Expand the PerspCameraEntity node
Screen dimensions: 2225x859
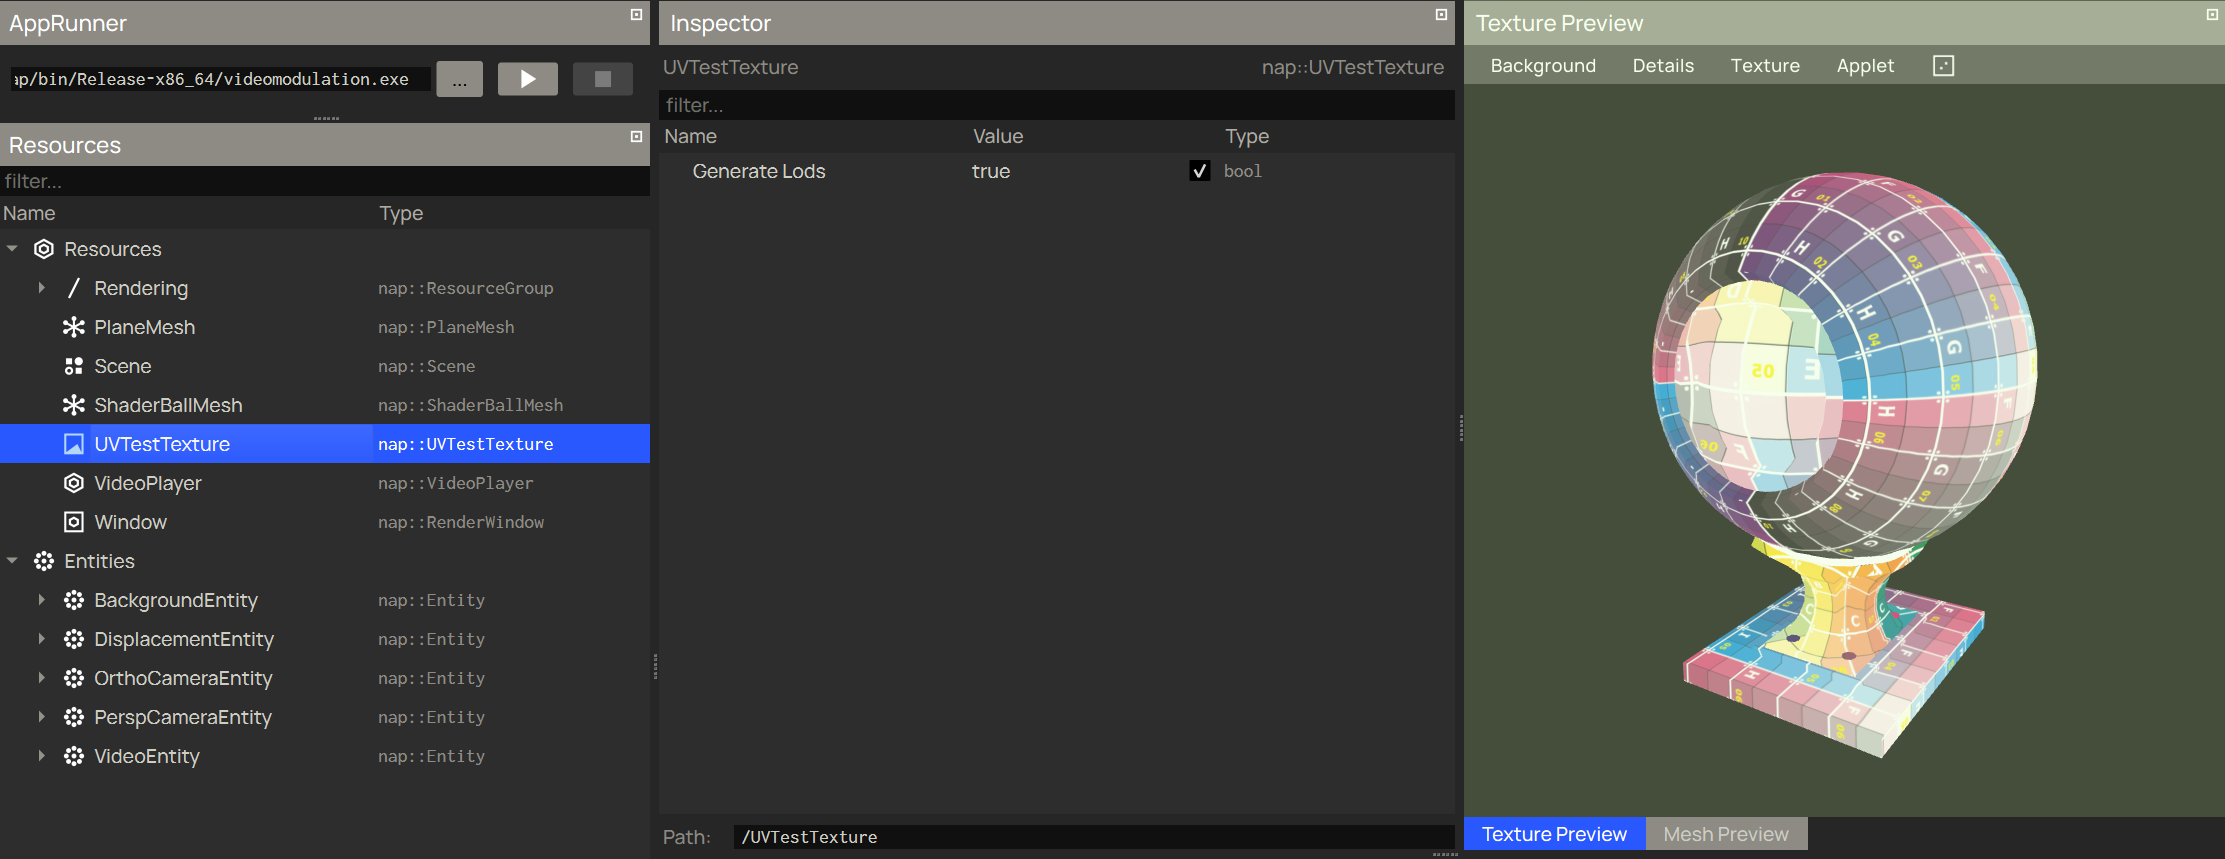pyautogui.click(x=41, y=717)
